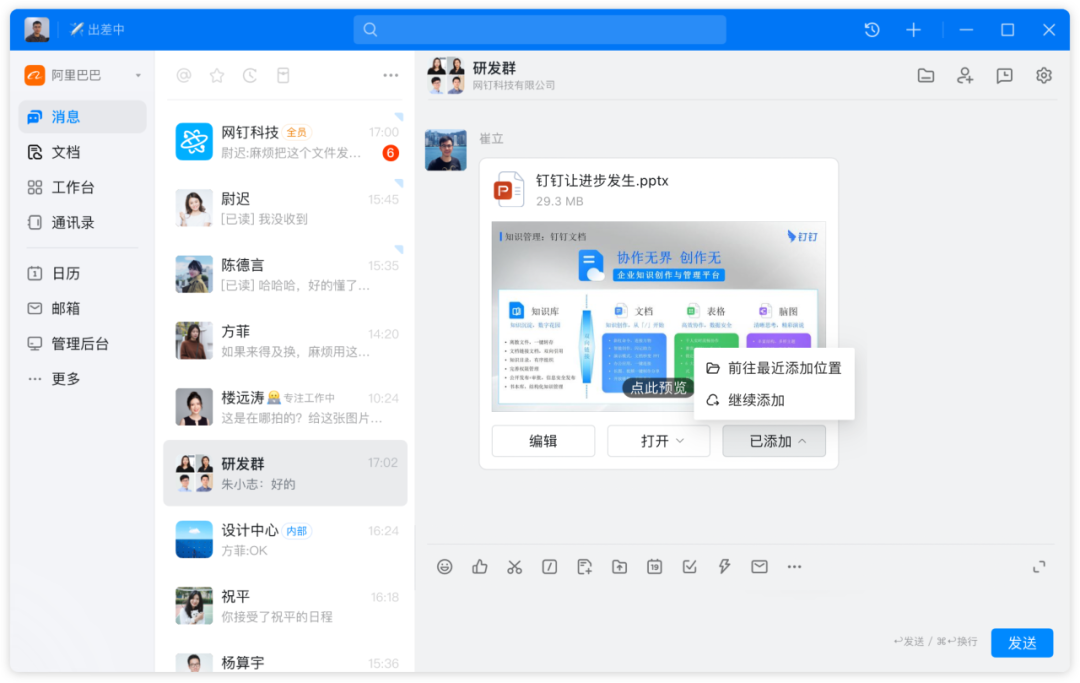Click the new document icon in toolbar
This screenshot has width=1080, height=683.
tap(585, 567)
